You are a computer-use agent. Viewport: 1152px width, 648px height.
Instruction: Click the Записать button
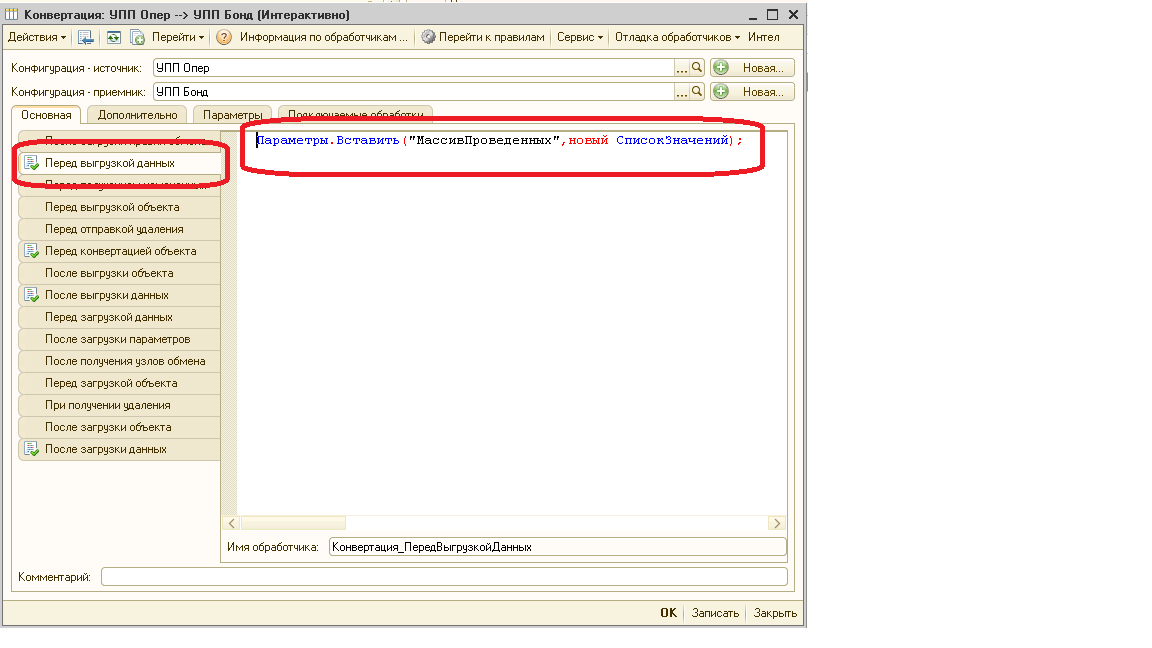pos(715,613)
